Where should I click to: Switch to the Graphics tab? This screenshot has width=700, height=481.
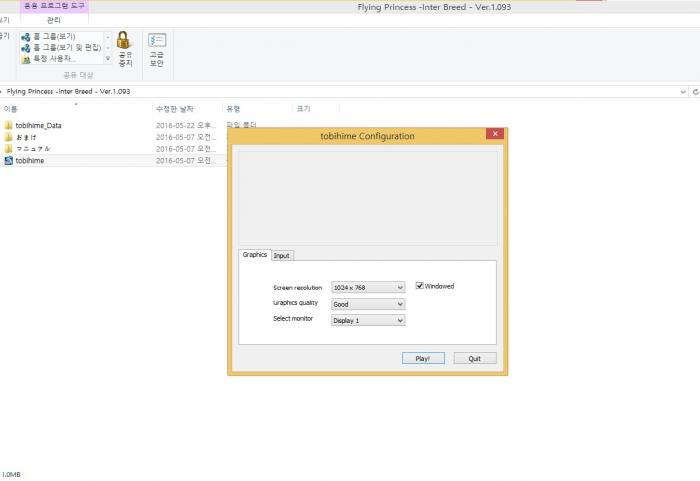pos(255,255)
